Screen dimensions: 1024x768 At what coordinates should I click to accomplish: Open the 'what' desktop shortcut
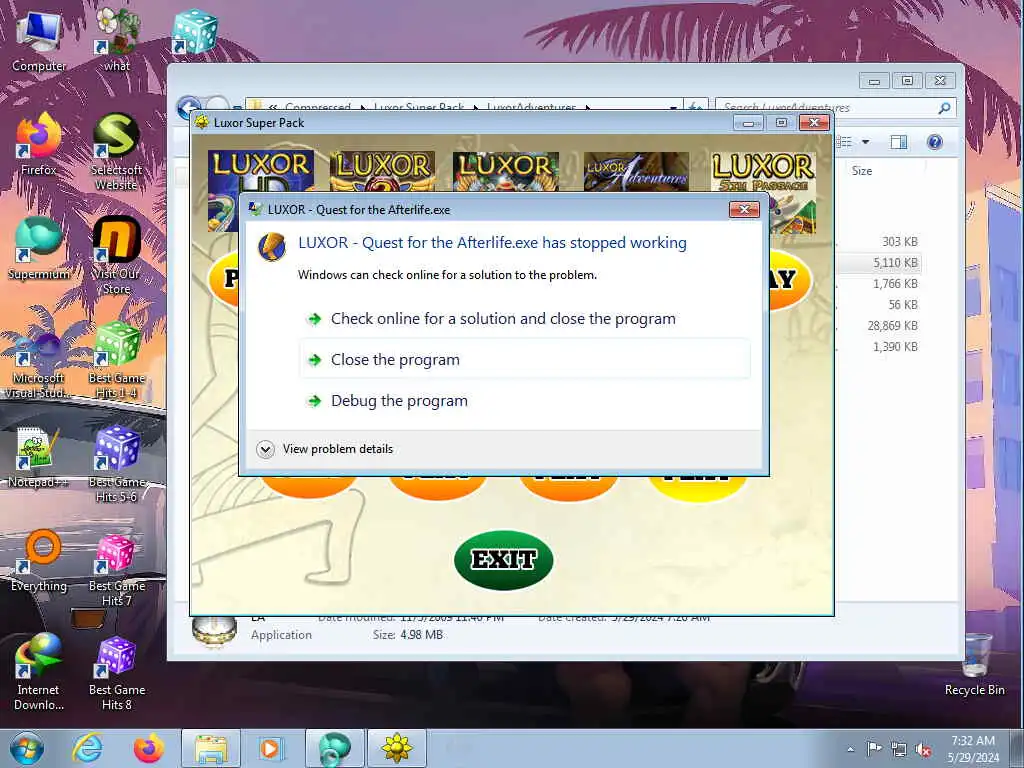117,40
